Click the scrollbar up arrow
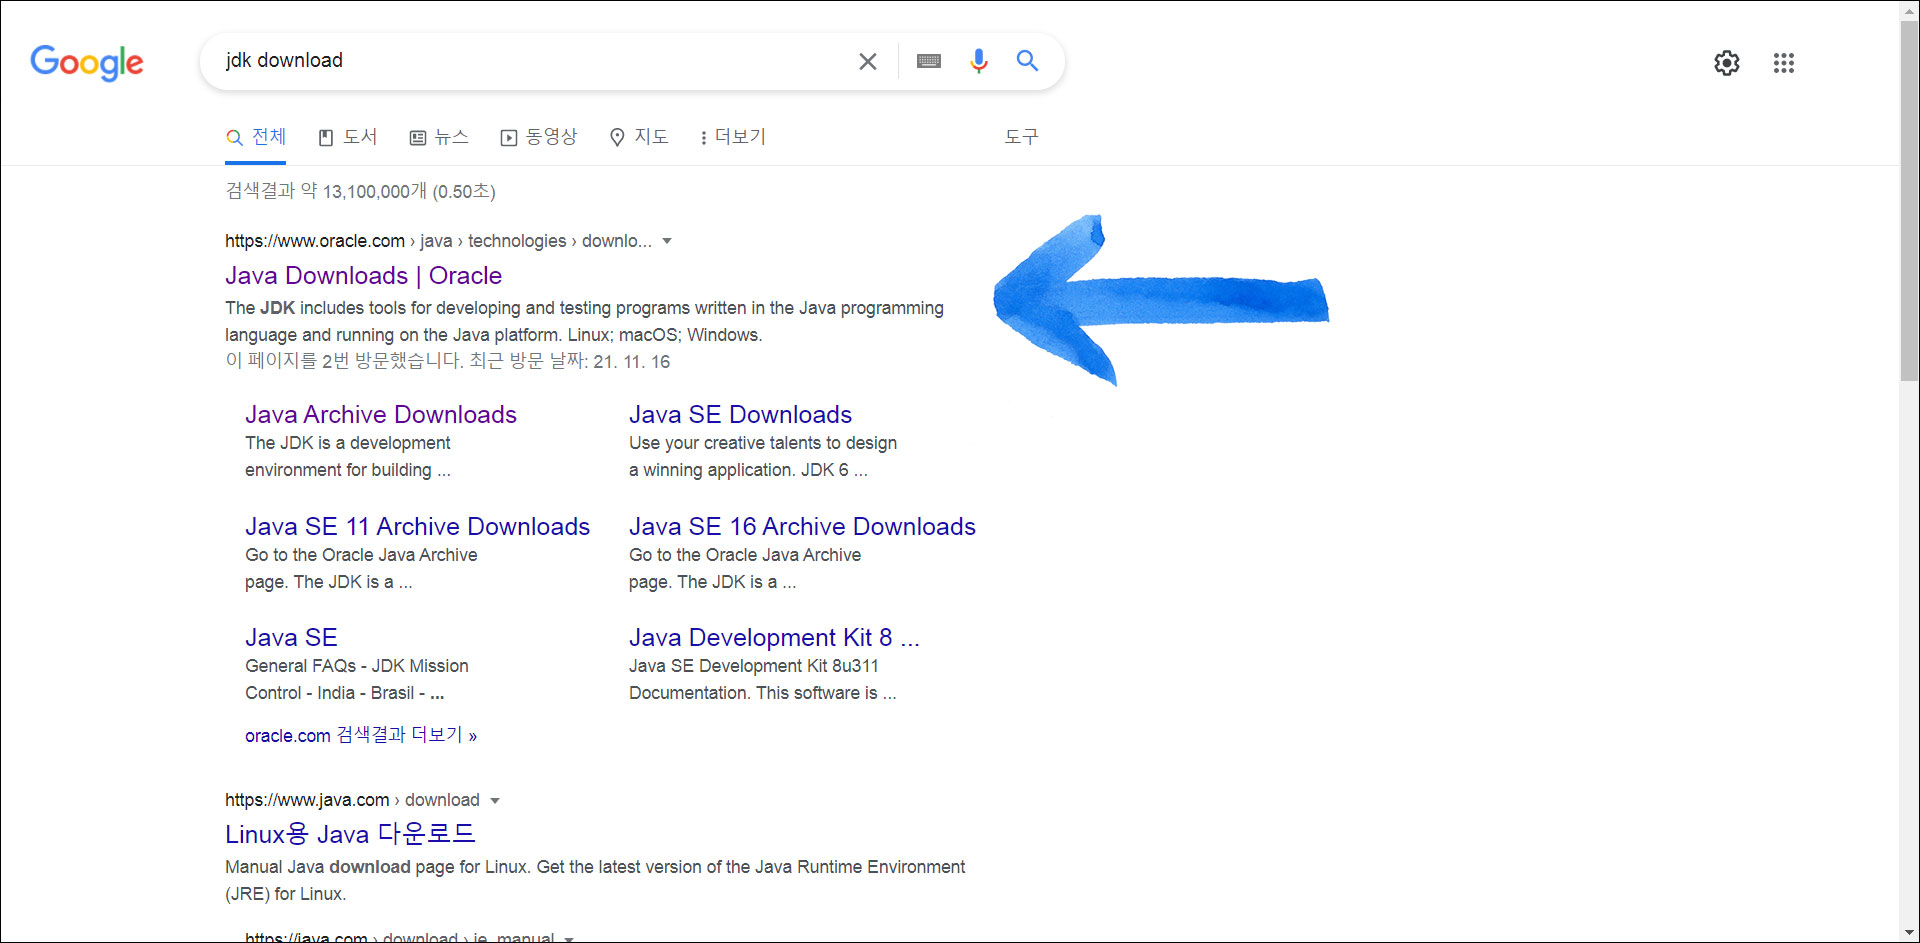The image size is (1920, 943). point(1909,9)
